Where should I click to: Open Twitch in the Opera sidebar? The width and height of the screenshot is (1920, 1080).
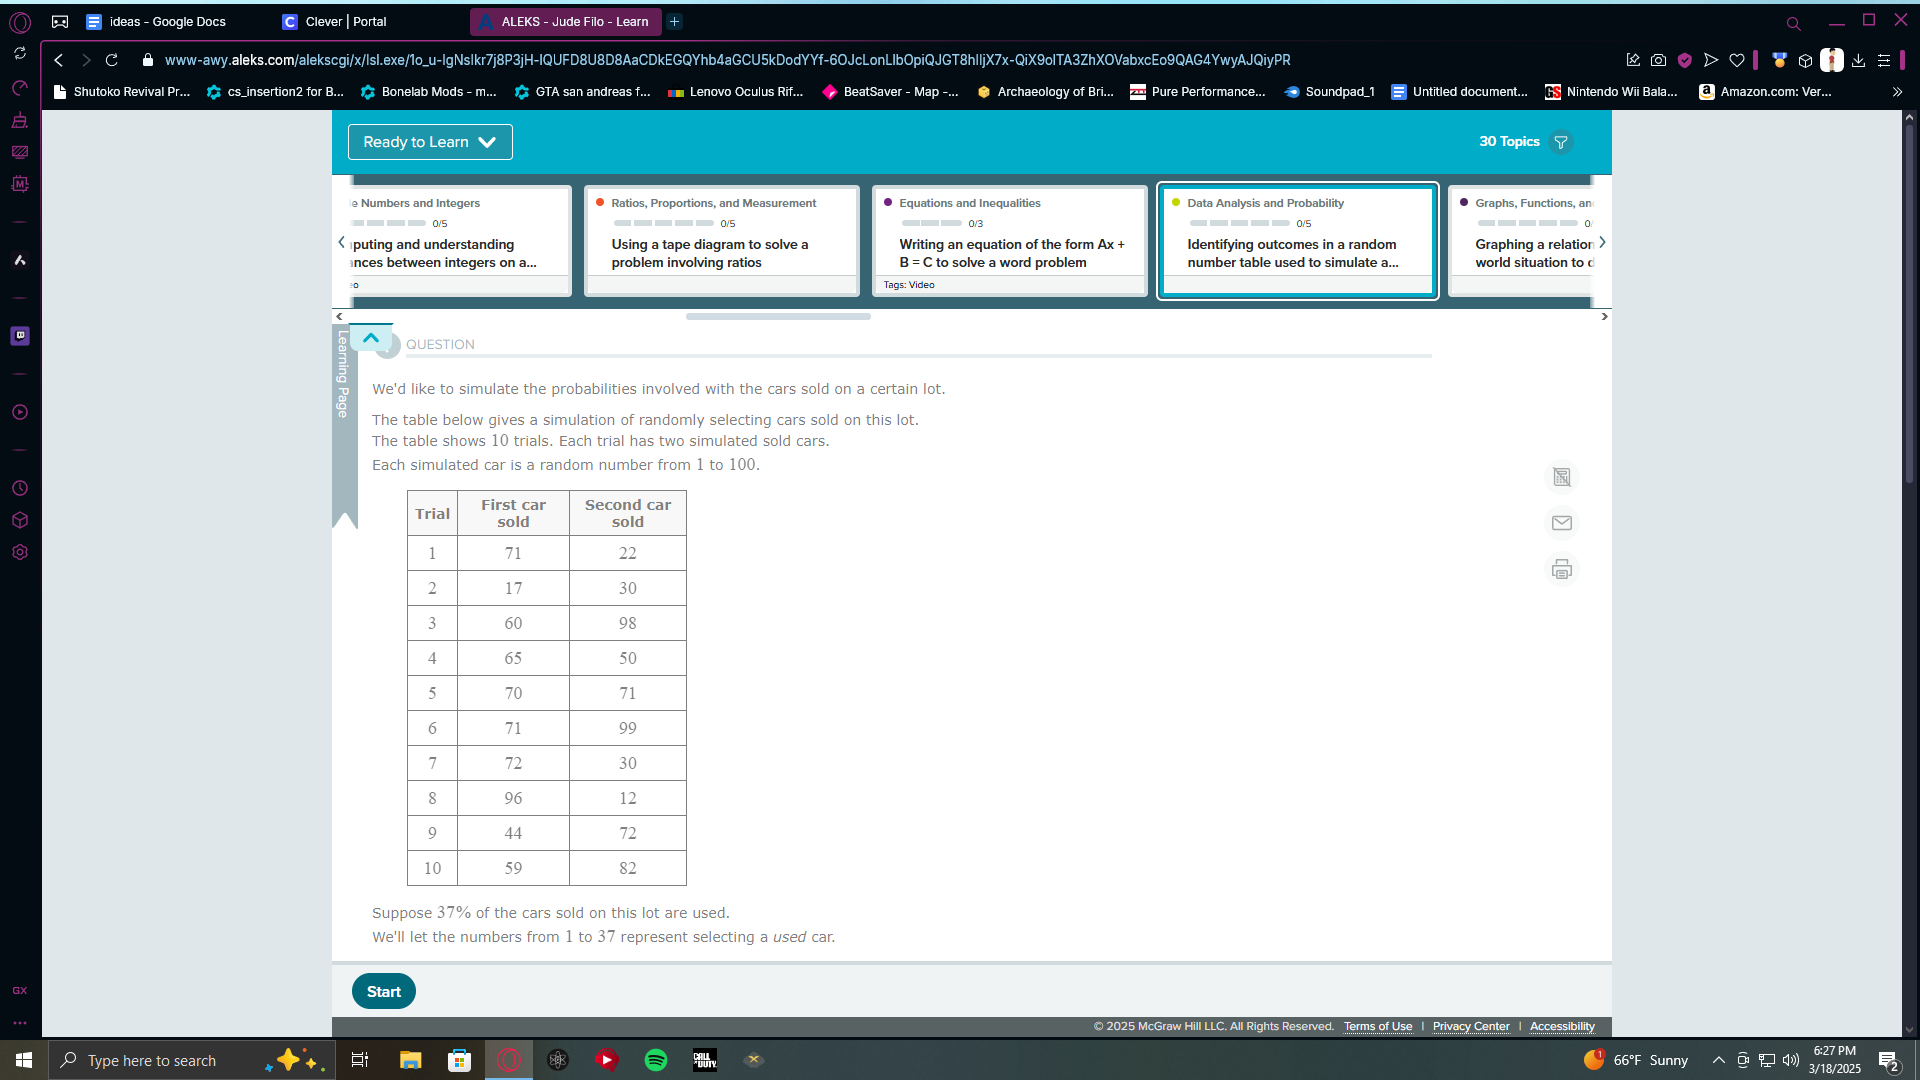pos(20,336)
